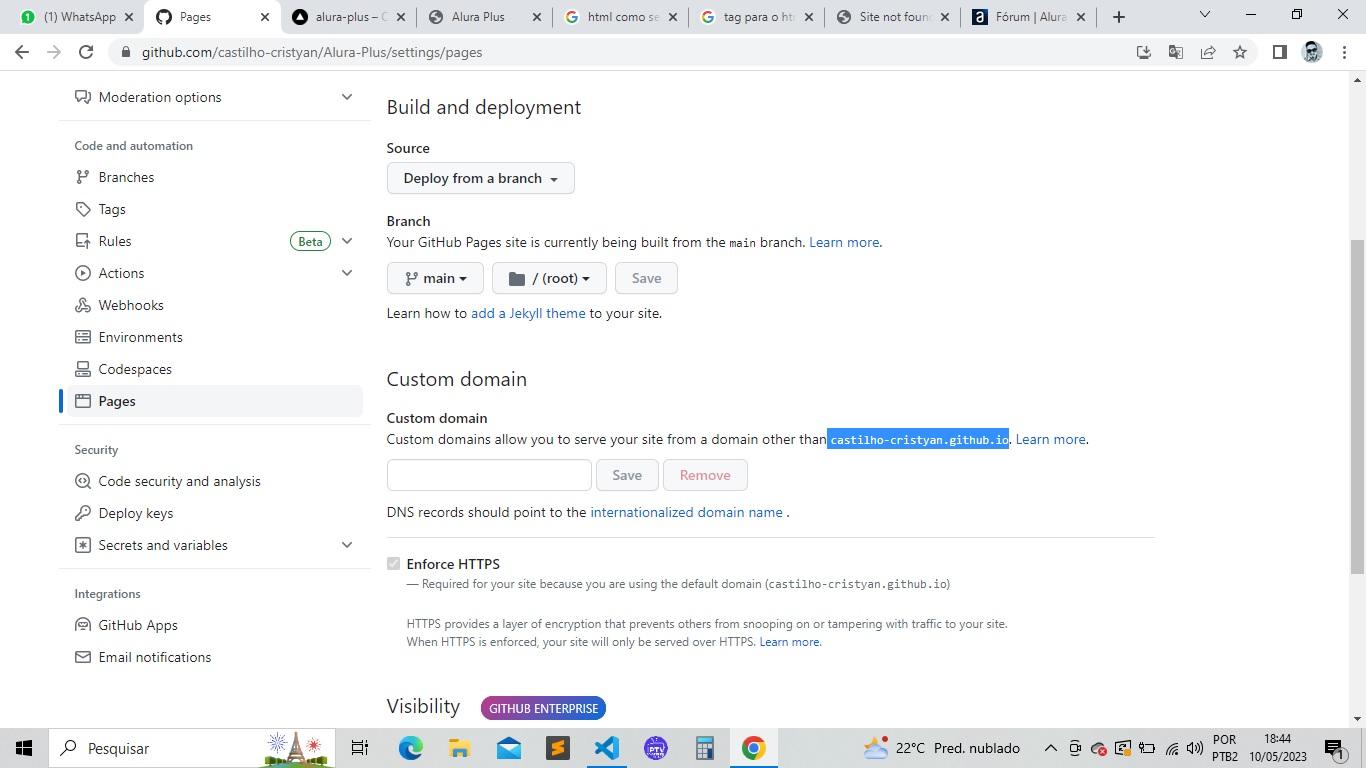The height and width of the screenshot is (768, 1366).
Task: Translate this page via translate icon
Action: [x=1176, y=52]
